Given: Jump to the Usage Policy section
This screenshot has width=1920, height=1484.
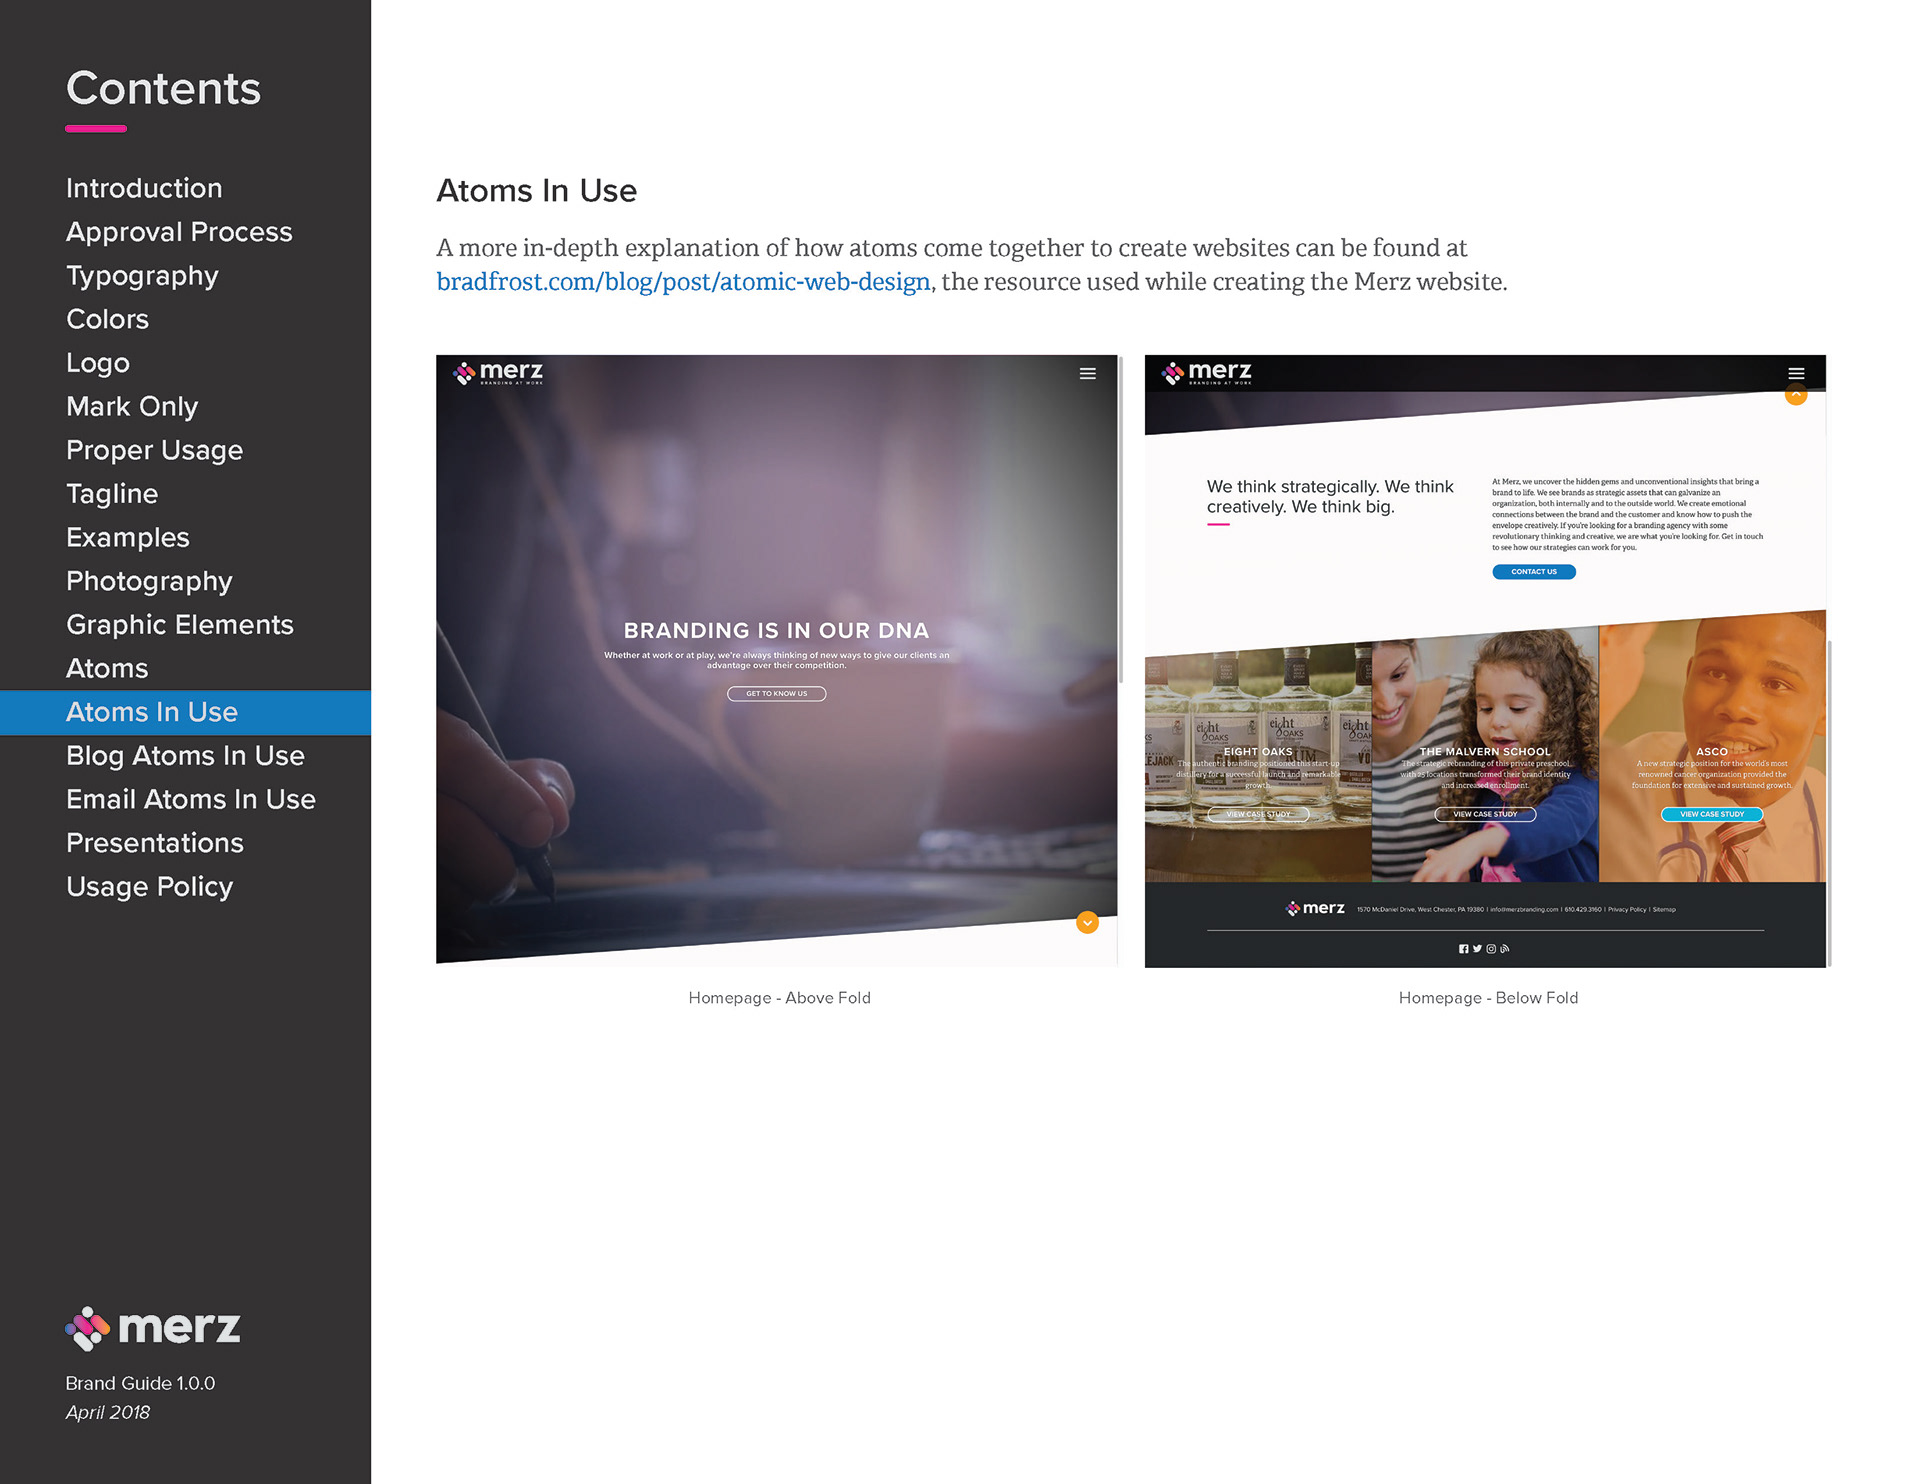Looking at the screenshot, I should (x=149, y=887).
